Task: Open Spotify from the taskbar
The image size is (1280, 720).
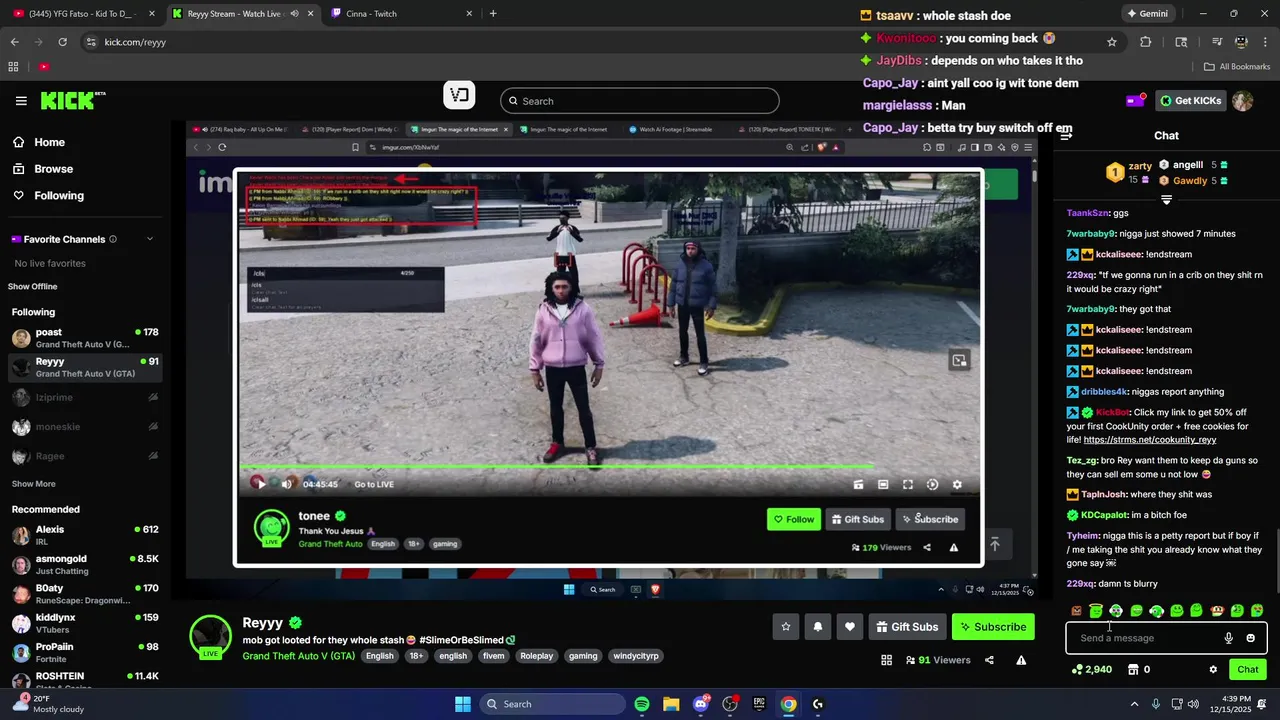Action: (x=642, y=704)
